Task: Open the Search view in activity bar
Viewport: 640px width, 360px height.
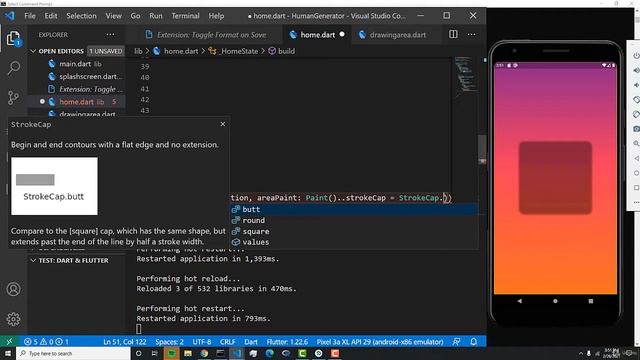Action: 13,68
